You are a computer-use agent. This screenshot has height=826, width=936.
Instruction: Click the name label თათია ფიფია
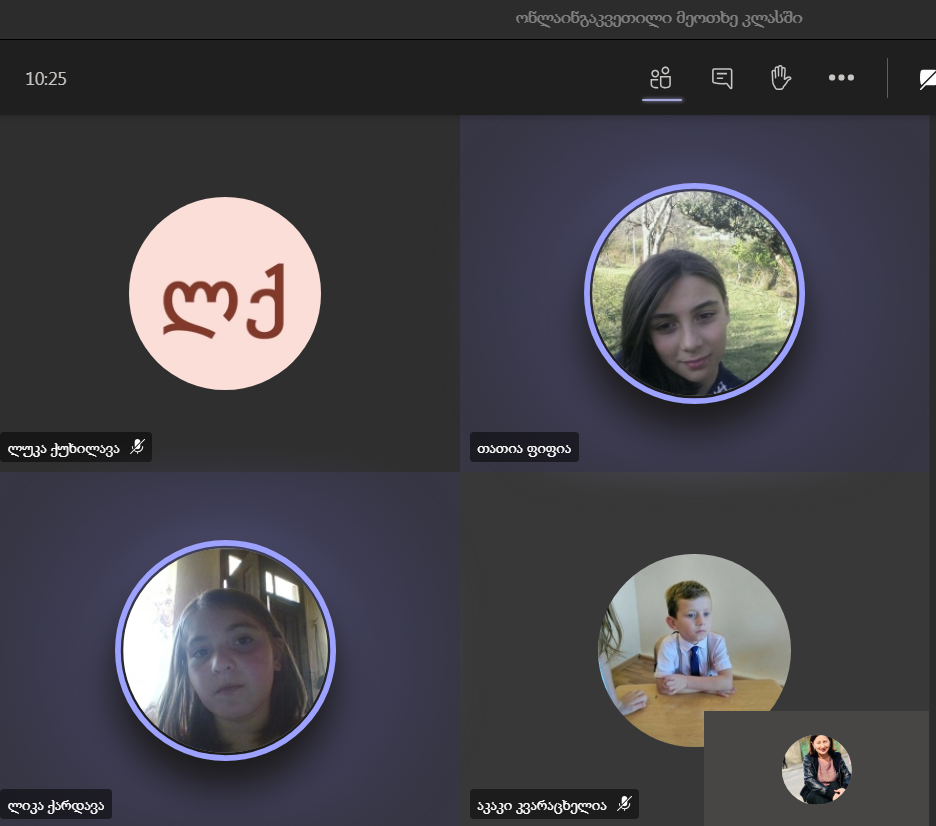tap(524, 448)
